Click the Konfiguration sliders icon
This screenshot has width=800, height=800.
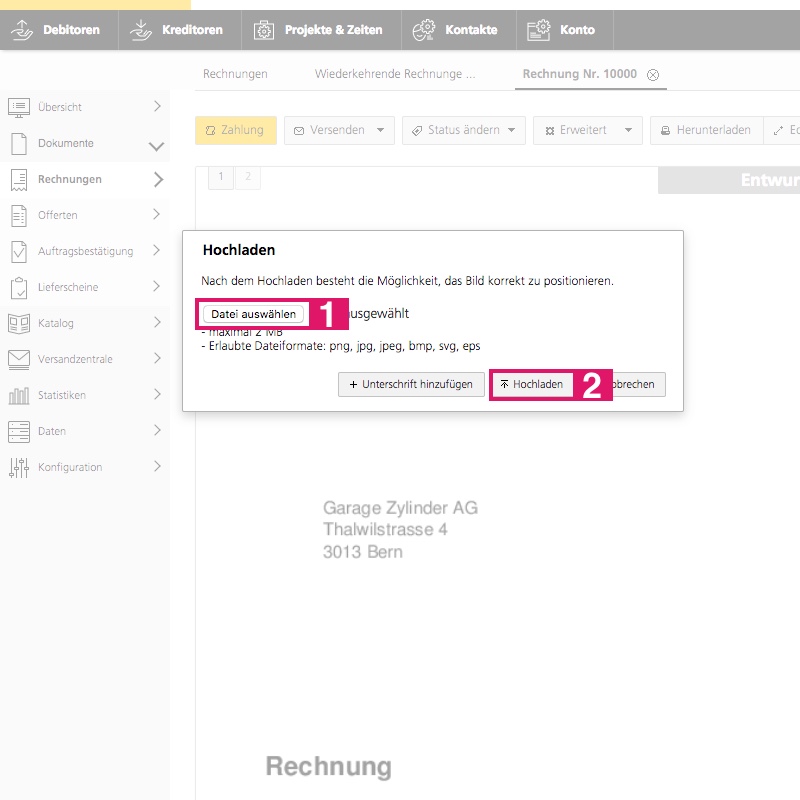18,467
